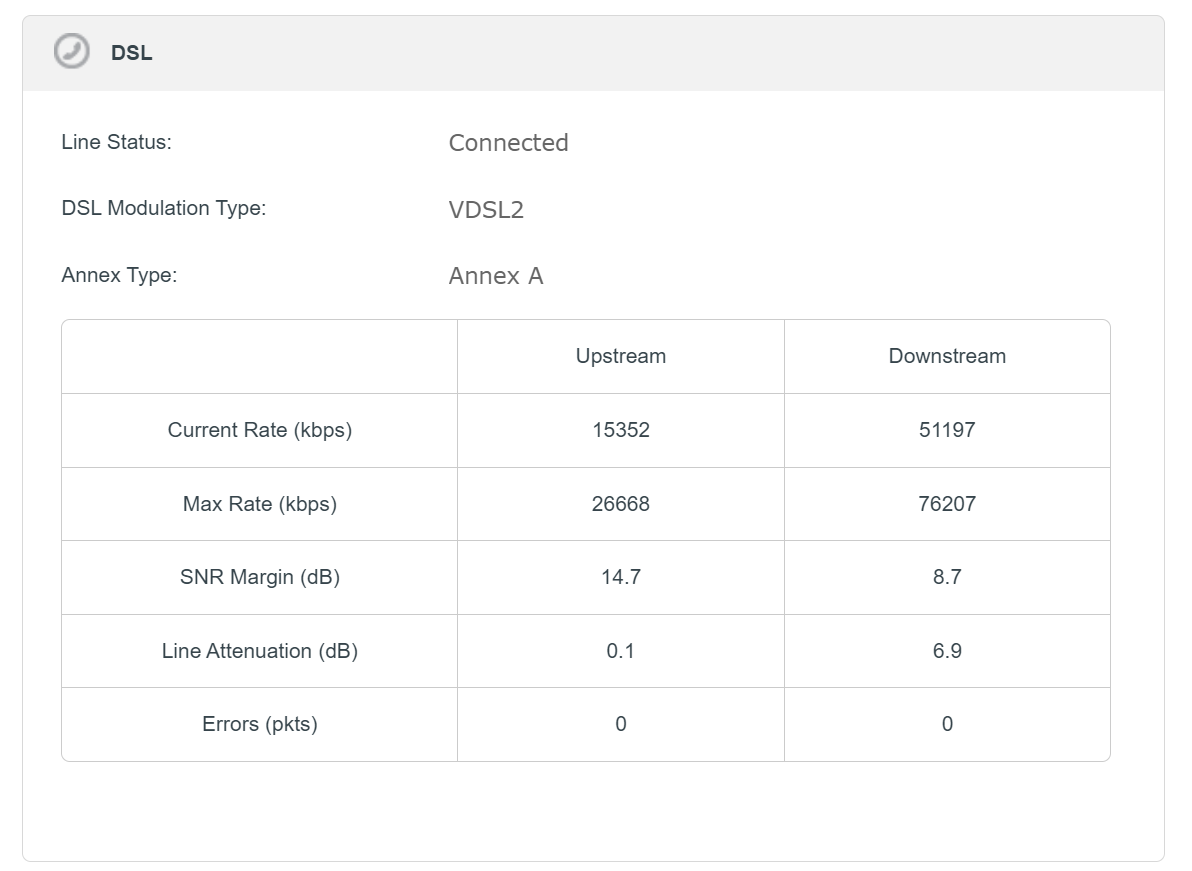Select the SNR Margin (dB) row label
Screen dimensions: 1192x871
coord(260,577)
